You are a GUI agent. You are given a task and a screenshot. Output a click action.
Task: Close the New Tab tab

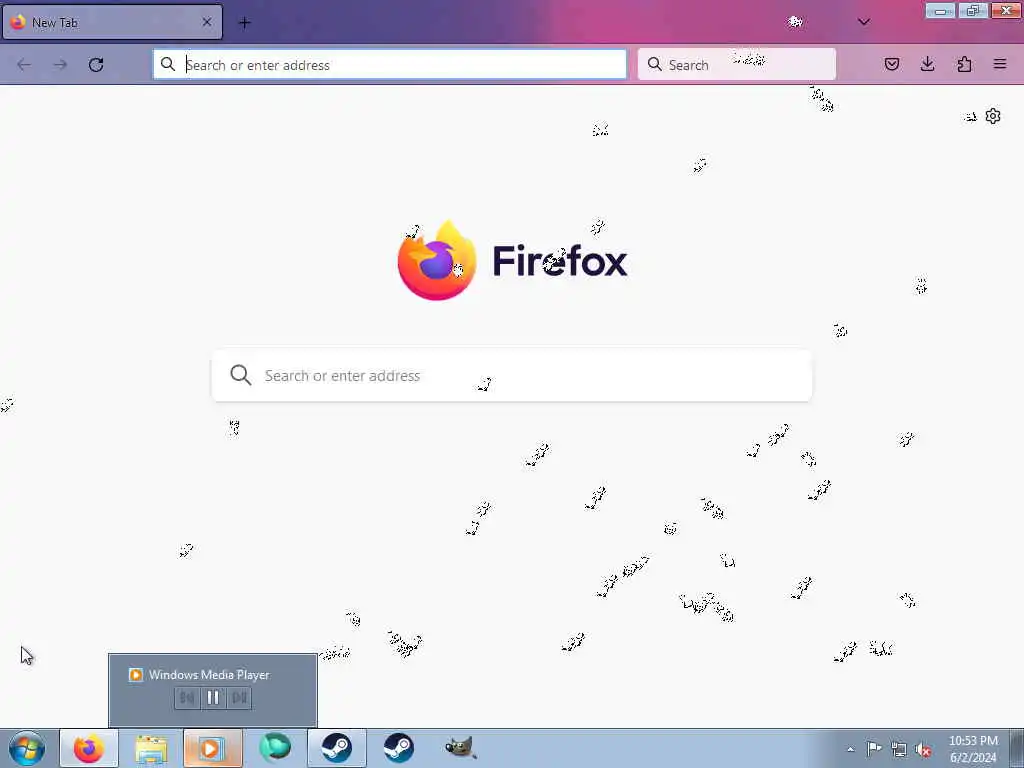tap(207, 22)
